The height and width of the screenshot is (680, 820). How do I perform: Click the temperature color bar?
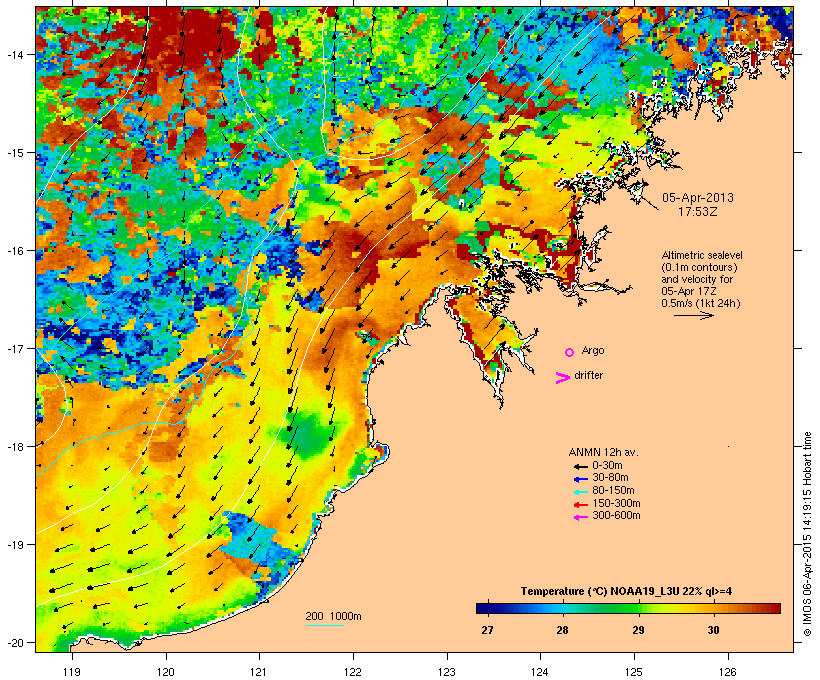pos(628,608)
